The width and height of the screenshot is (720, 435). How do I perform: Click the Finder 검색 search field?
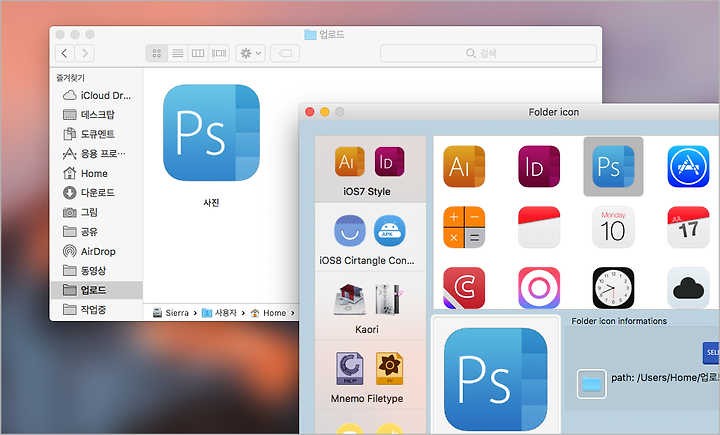[x=488, y=53]
